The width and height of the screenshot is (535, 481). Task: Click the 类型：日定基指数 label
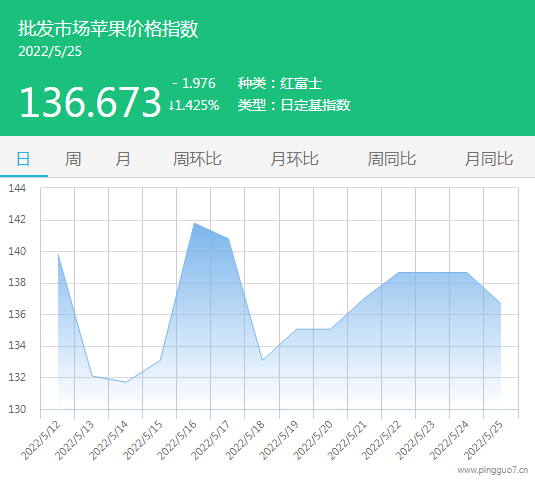coord(294,105)
